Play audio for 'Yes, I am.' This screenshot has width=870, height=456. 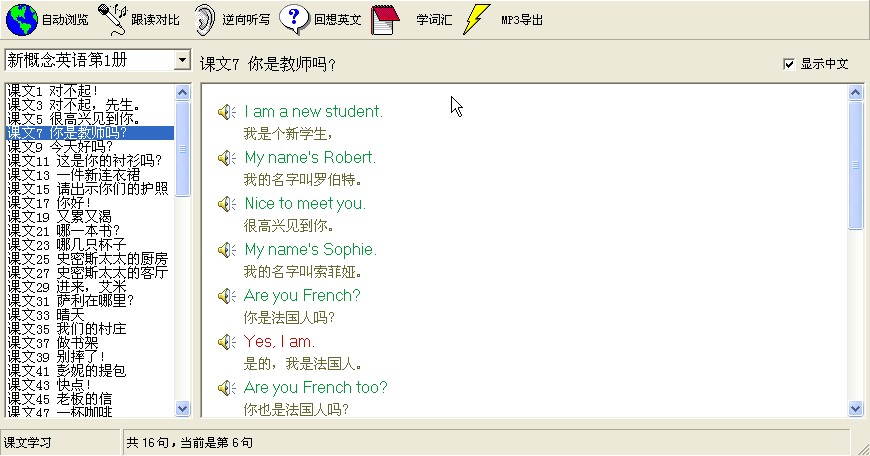click(x=226, y=342)
